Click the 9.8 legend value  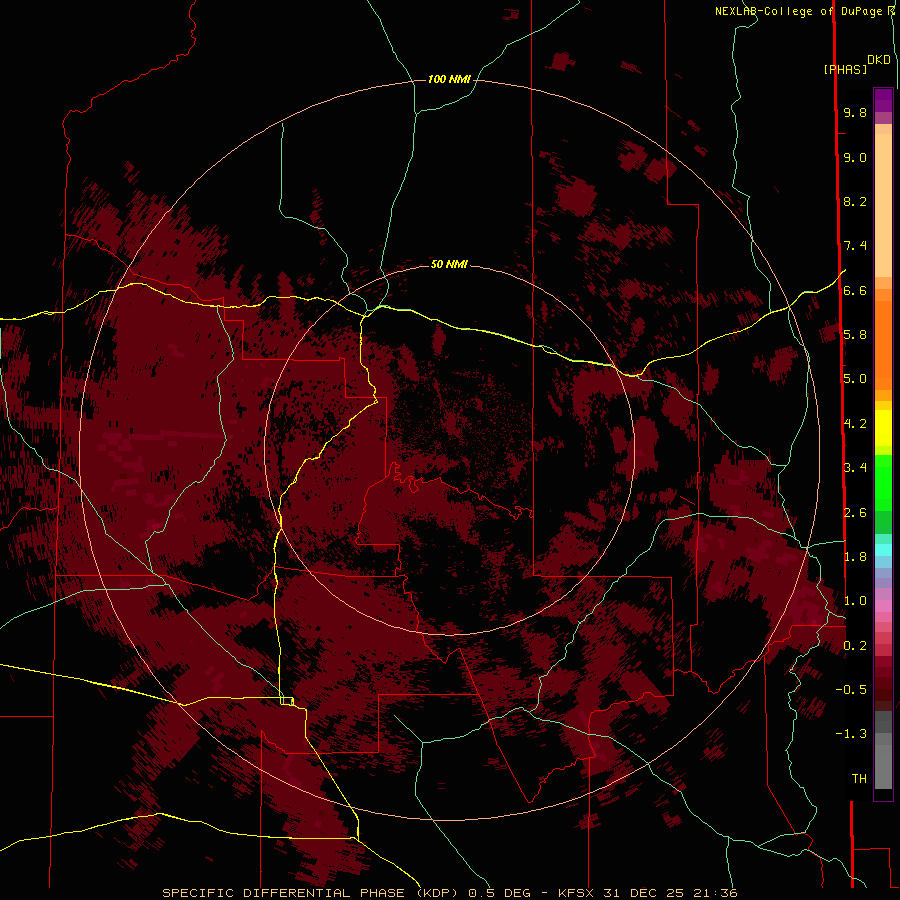coord(855,112)
